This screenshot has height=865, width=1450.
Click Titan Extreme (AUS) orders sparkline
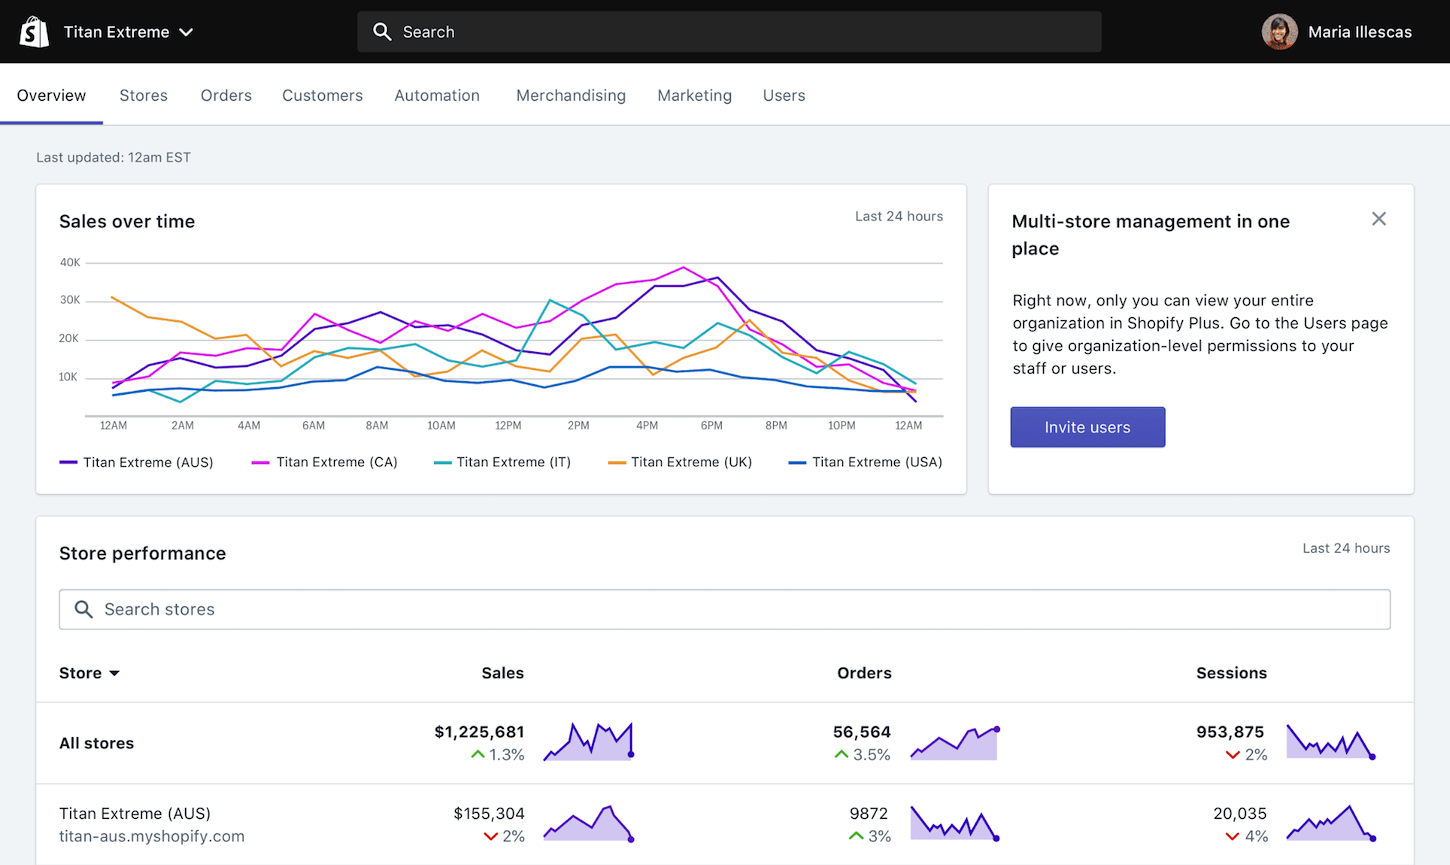coord(955,823)
